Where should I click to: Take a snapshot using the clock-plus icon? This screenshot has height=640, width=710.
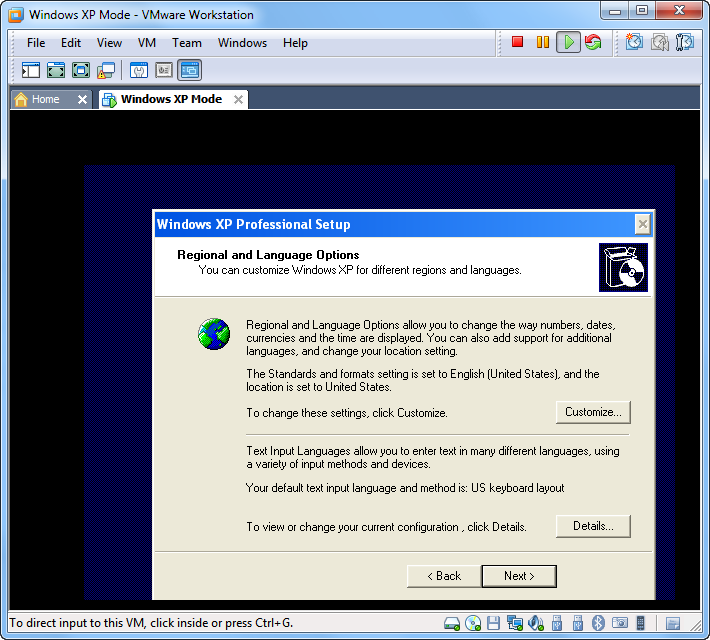pos(634,42)
